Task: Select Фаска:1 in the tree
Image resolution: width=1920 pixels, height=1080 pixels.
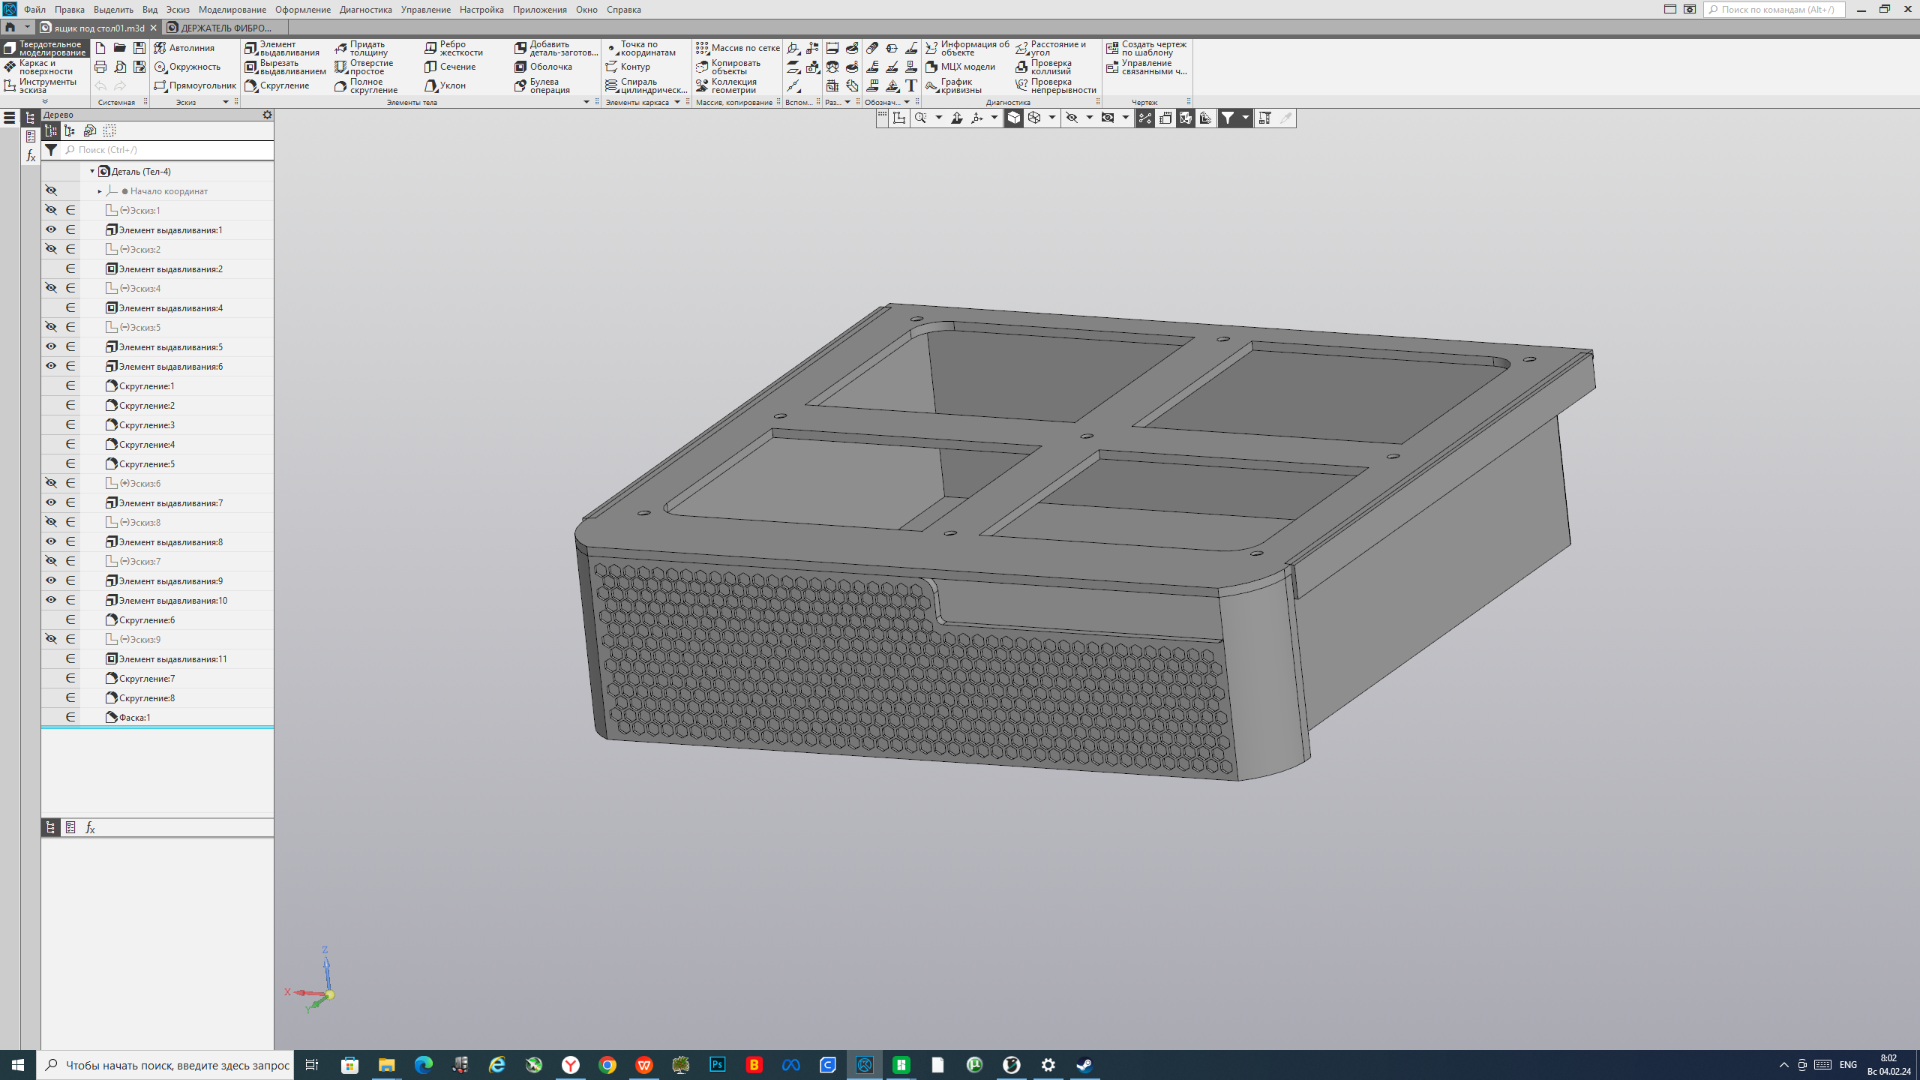Action: 134,717
